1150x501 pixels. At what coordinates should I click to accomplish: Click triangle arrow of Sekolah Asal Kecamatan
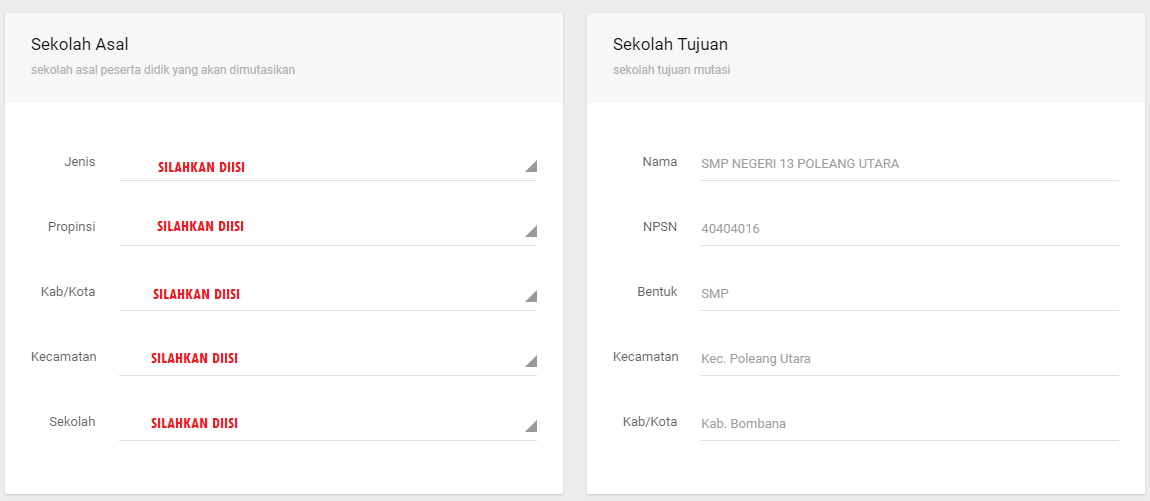click(x=531, y=361)
